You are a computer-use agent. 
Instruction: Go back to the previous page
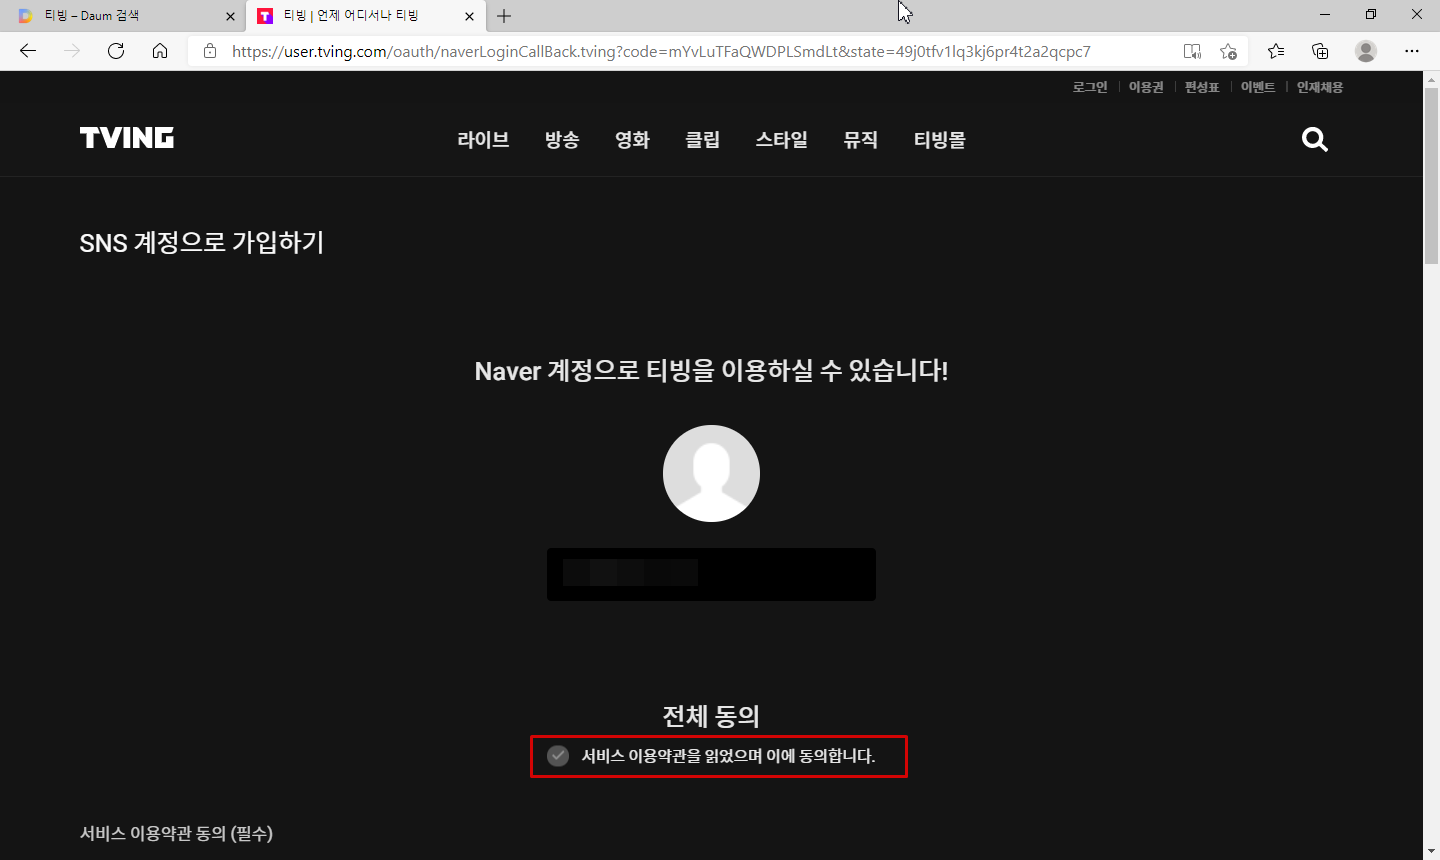(28, 51)
